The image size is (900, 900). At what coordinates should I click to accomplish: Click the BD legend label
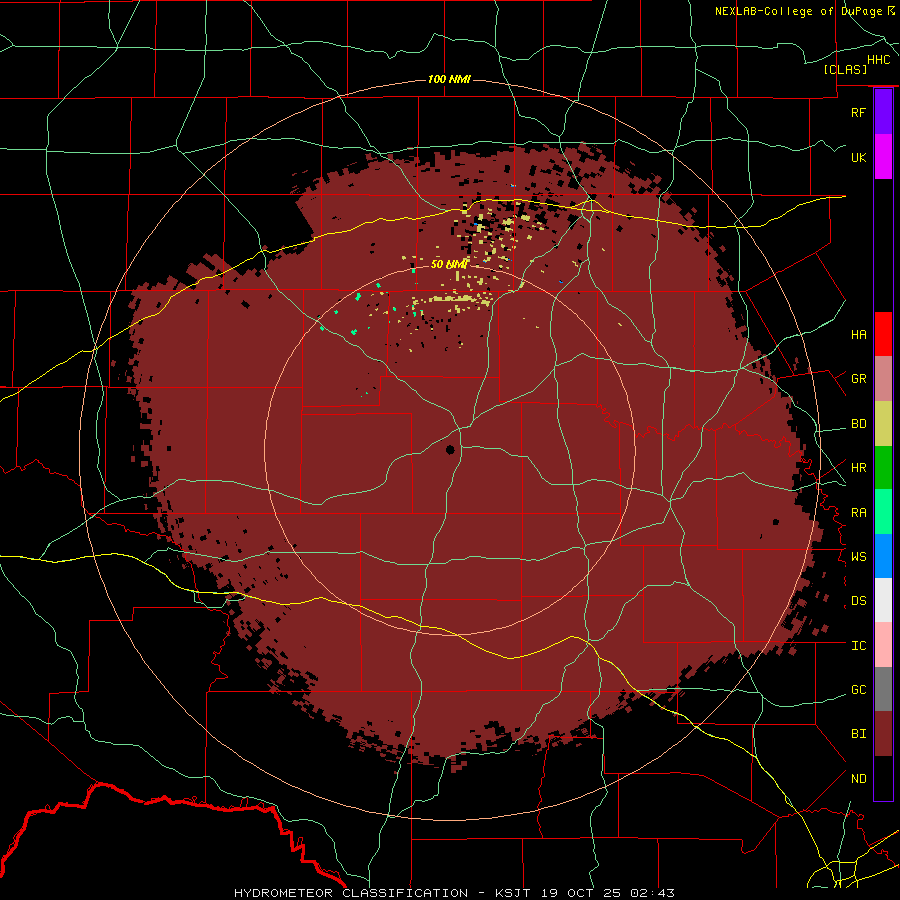(x=858, y=424)
